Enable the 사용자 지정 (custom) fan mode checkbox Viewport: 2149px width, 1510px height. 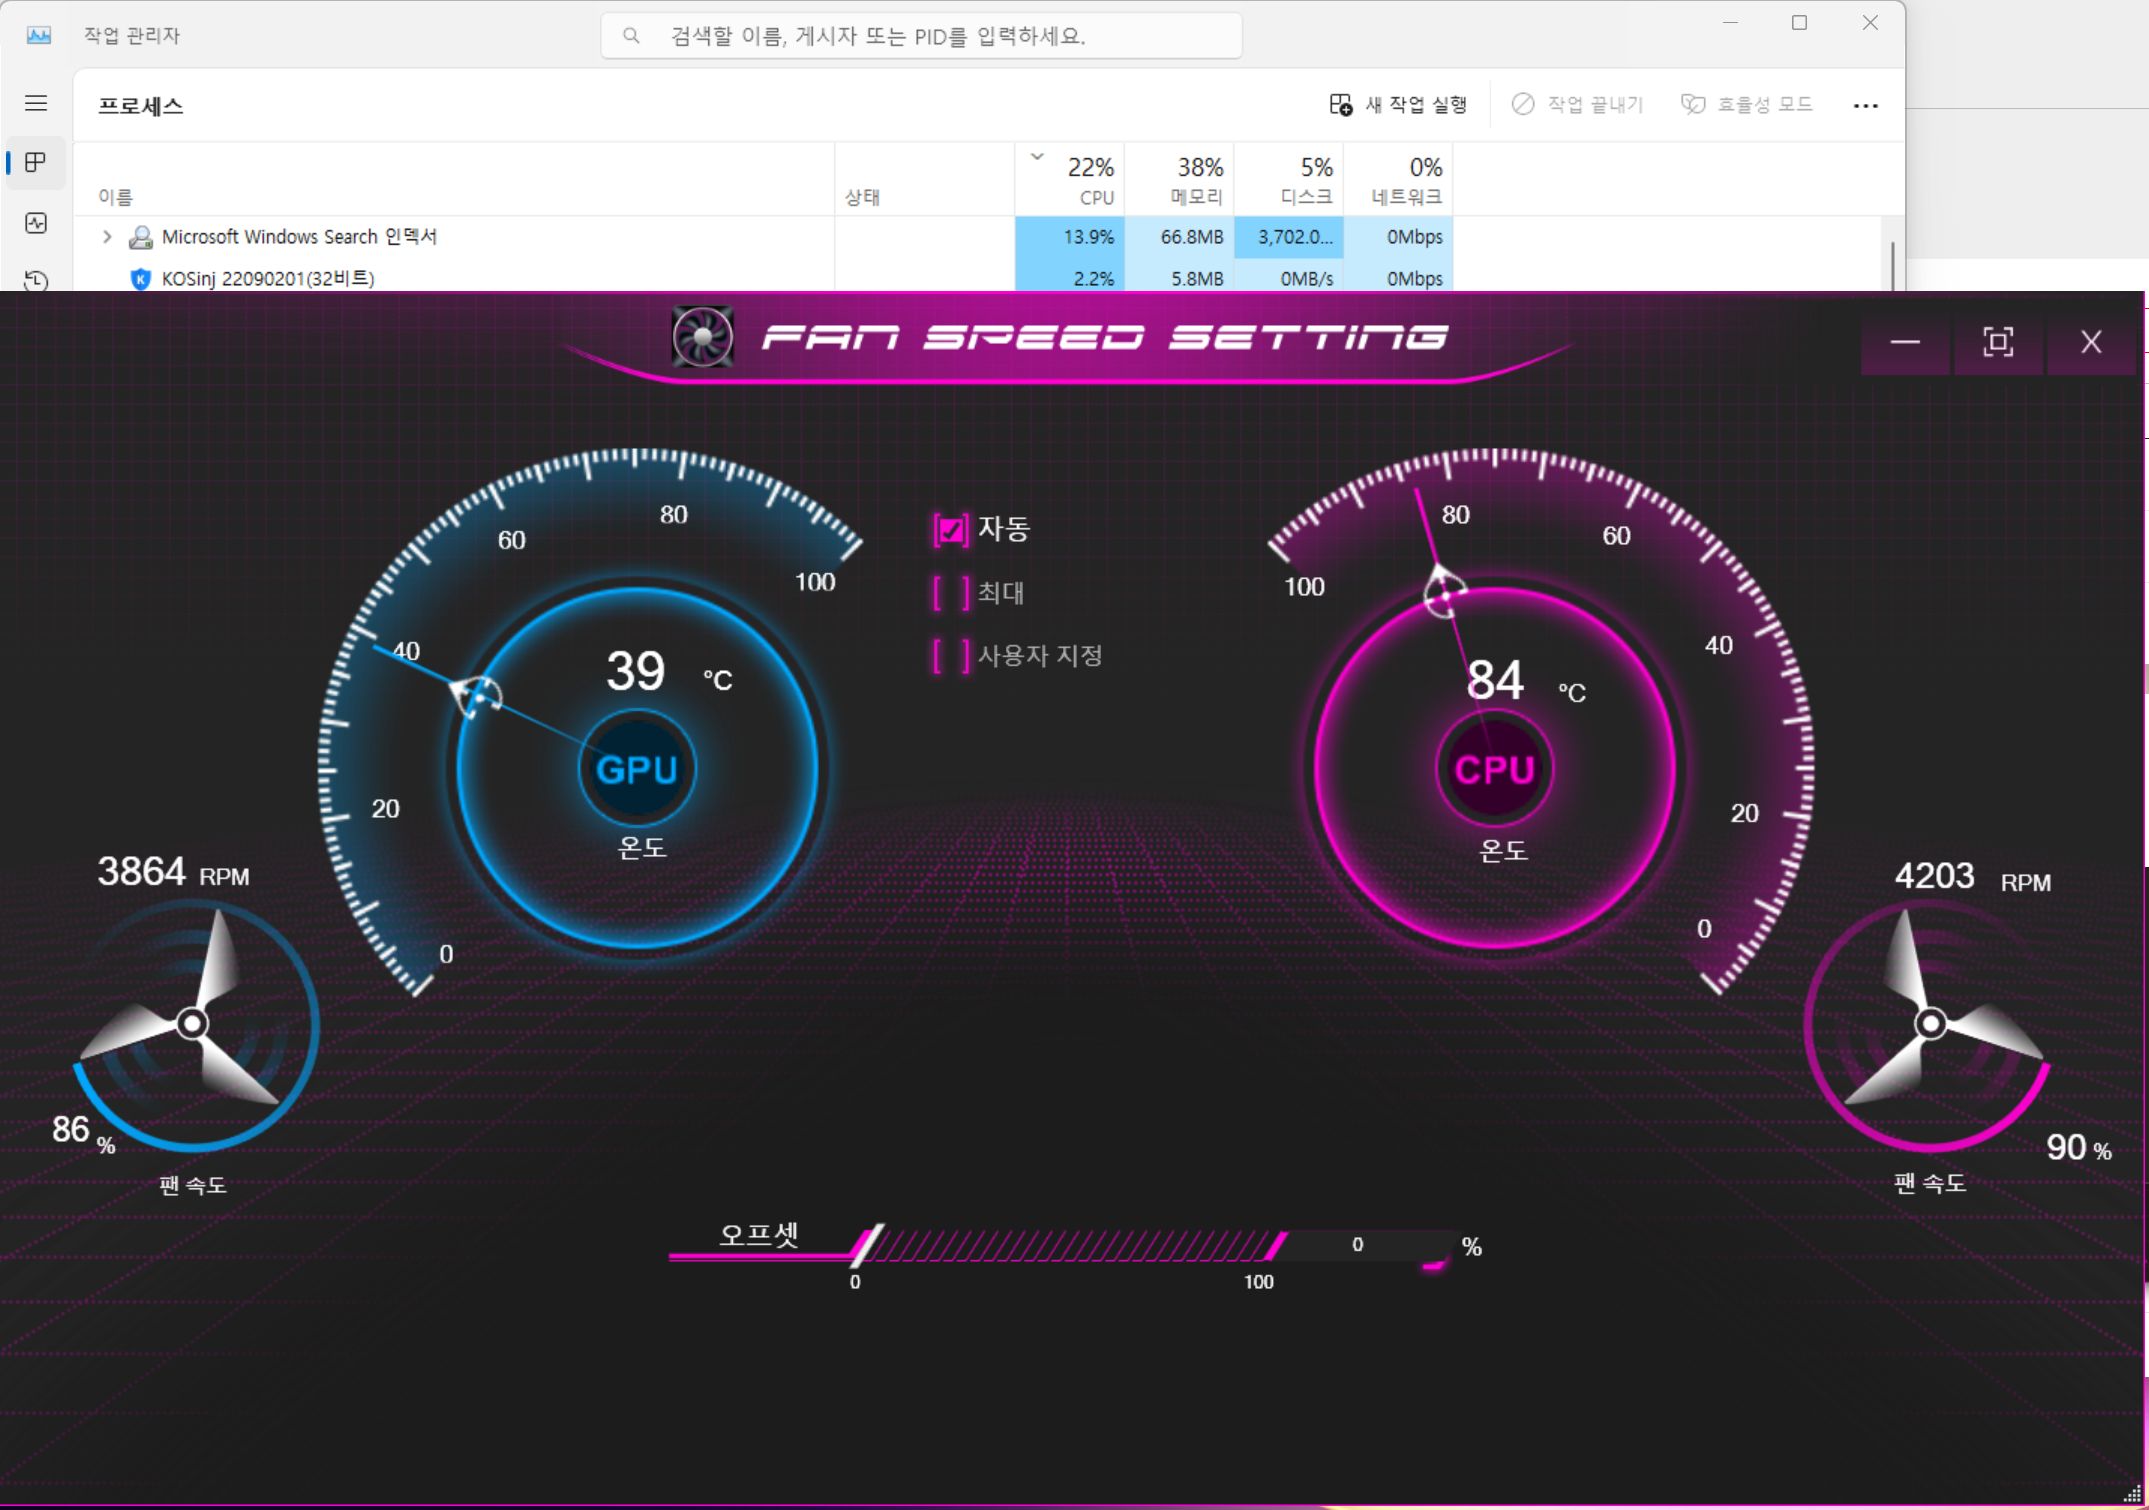[951, 656]
